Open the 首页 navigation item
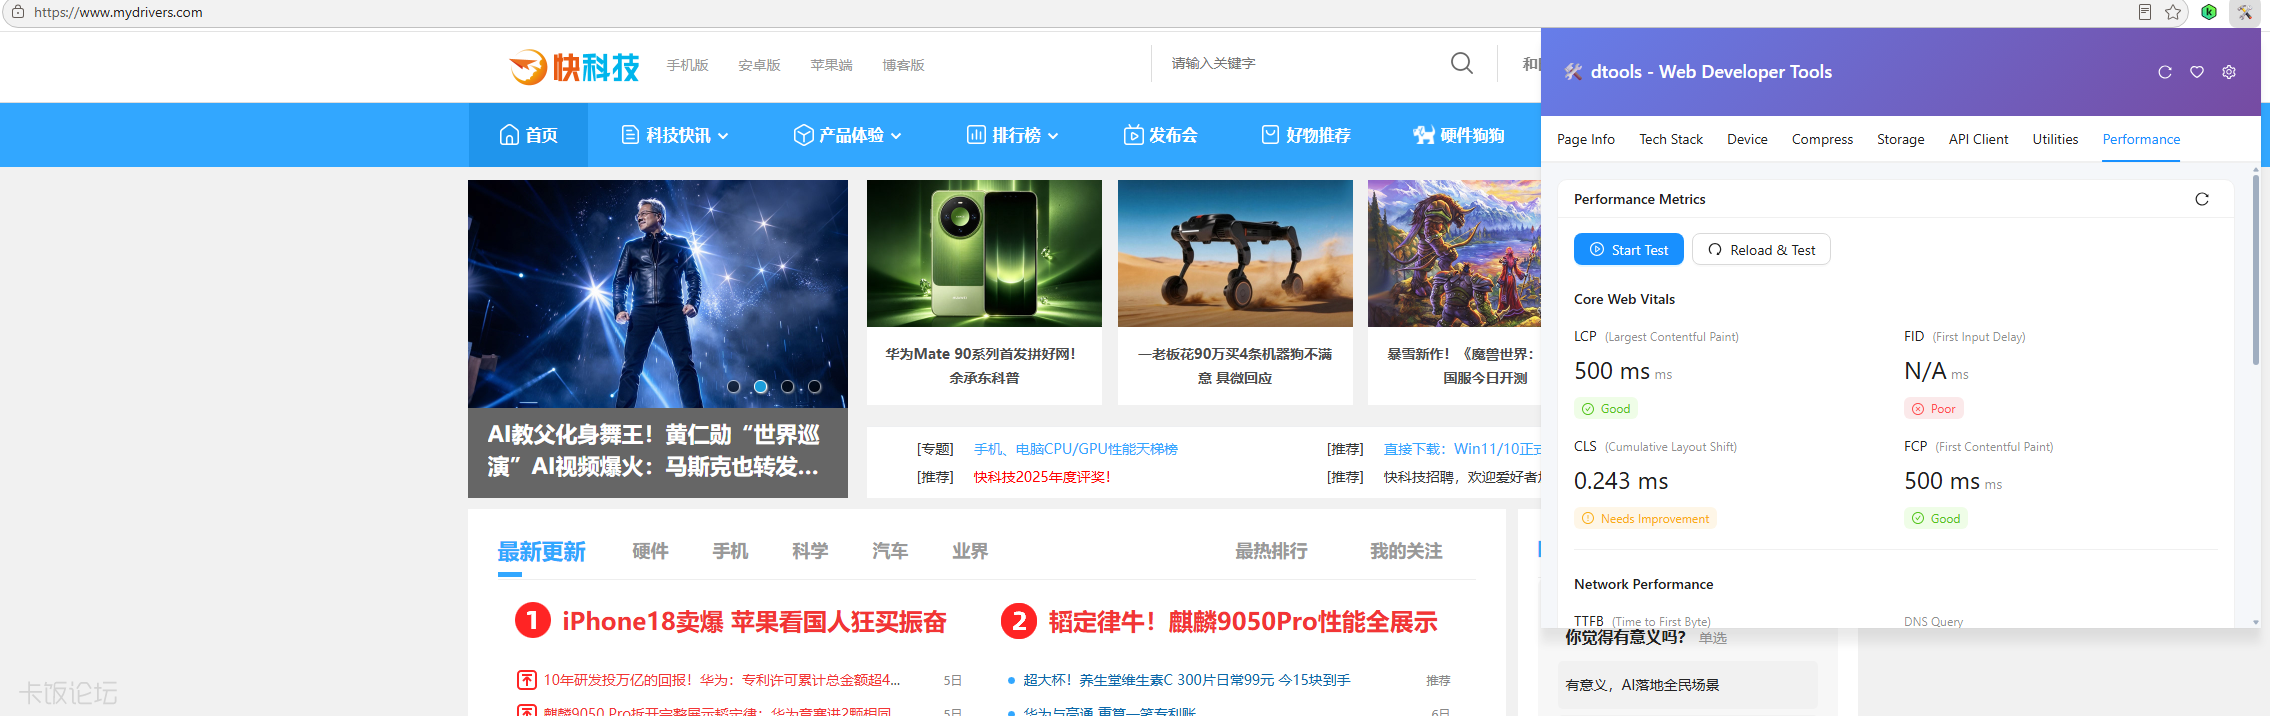2270x716 pixels. point(528,135)
